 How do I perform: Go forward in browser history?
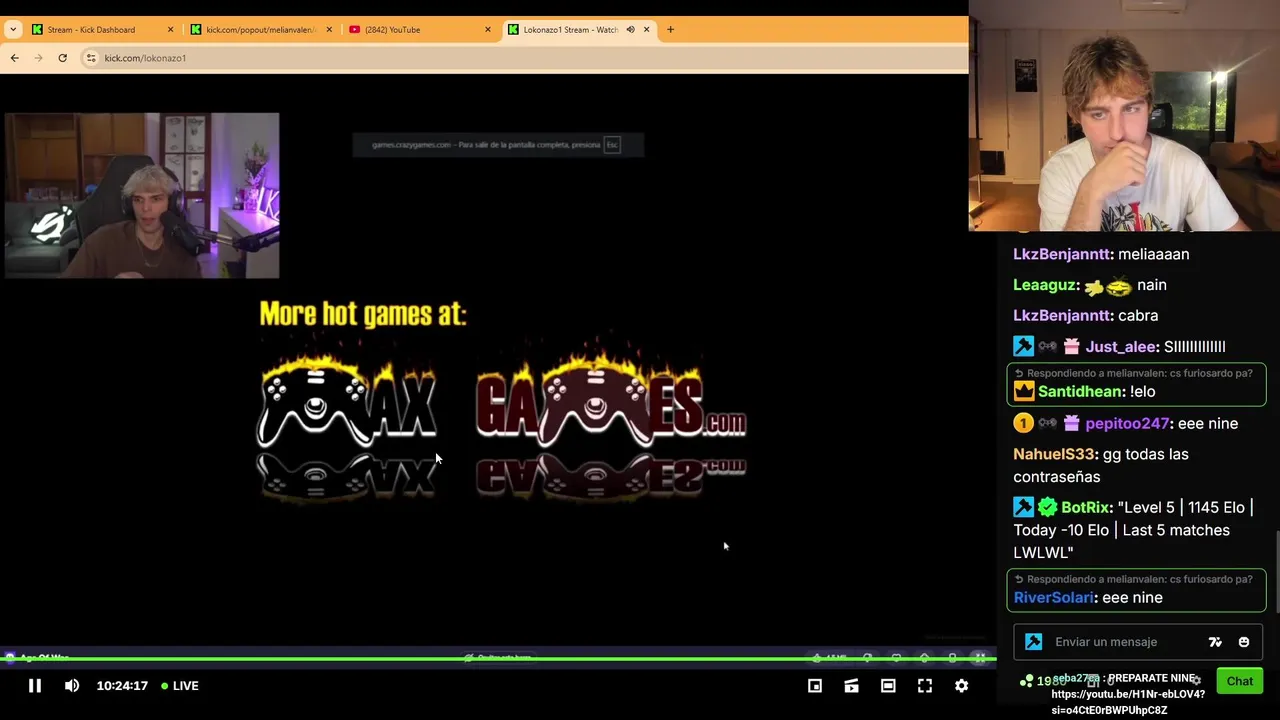(x=38, y=58)
